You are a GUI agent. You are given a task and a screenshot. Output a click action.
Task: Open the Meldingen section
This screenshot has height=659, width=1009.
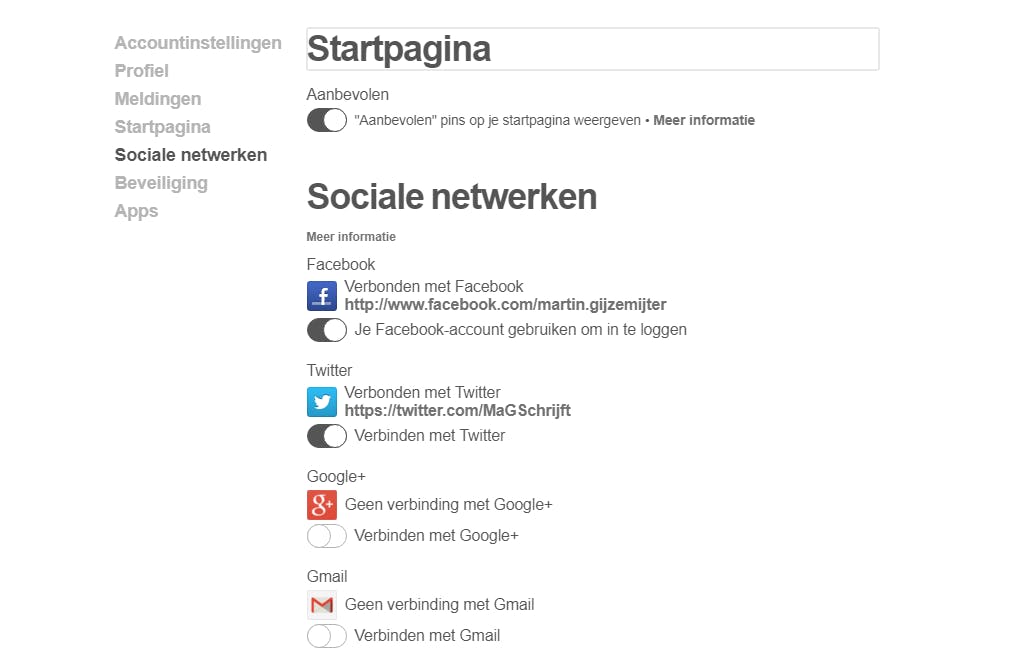point(157,99)
